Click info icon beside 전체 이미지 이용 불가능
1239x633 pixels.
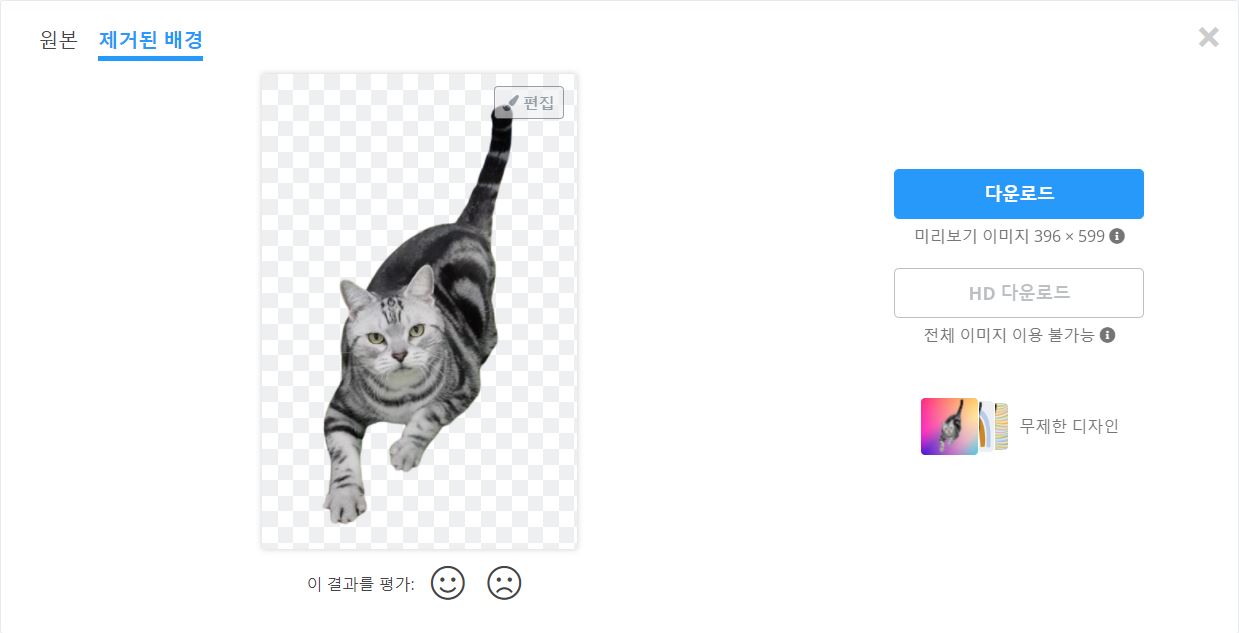coord(1107,335)
